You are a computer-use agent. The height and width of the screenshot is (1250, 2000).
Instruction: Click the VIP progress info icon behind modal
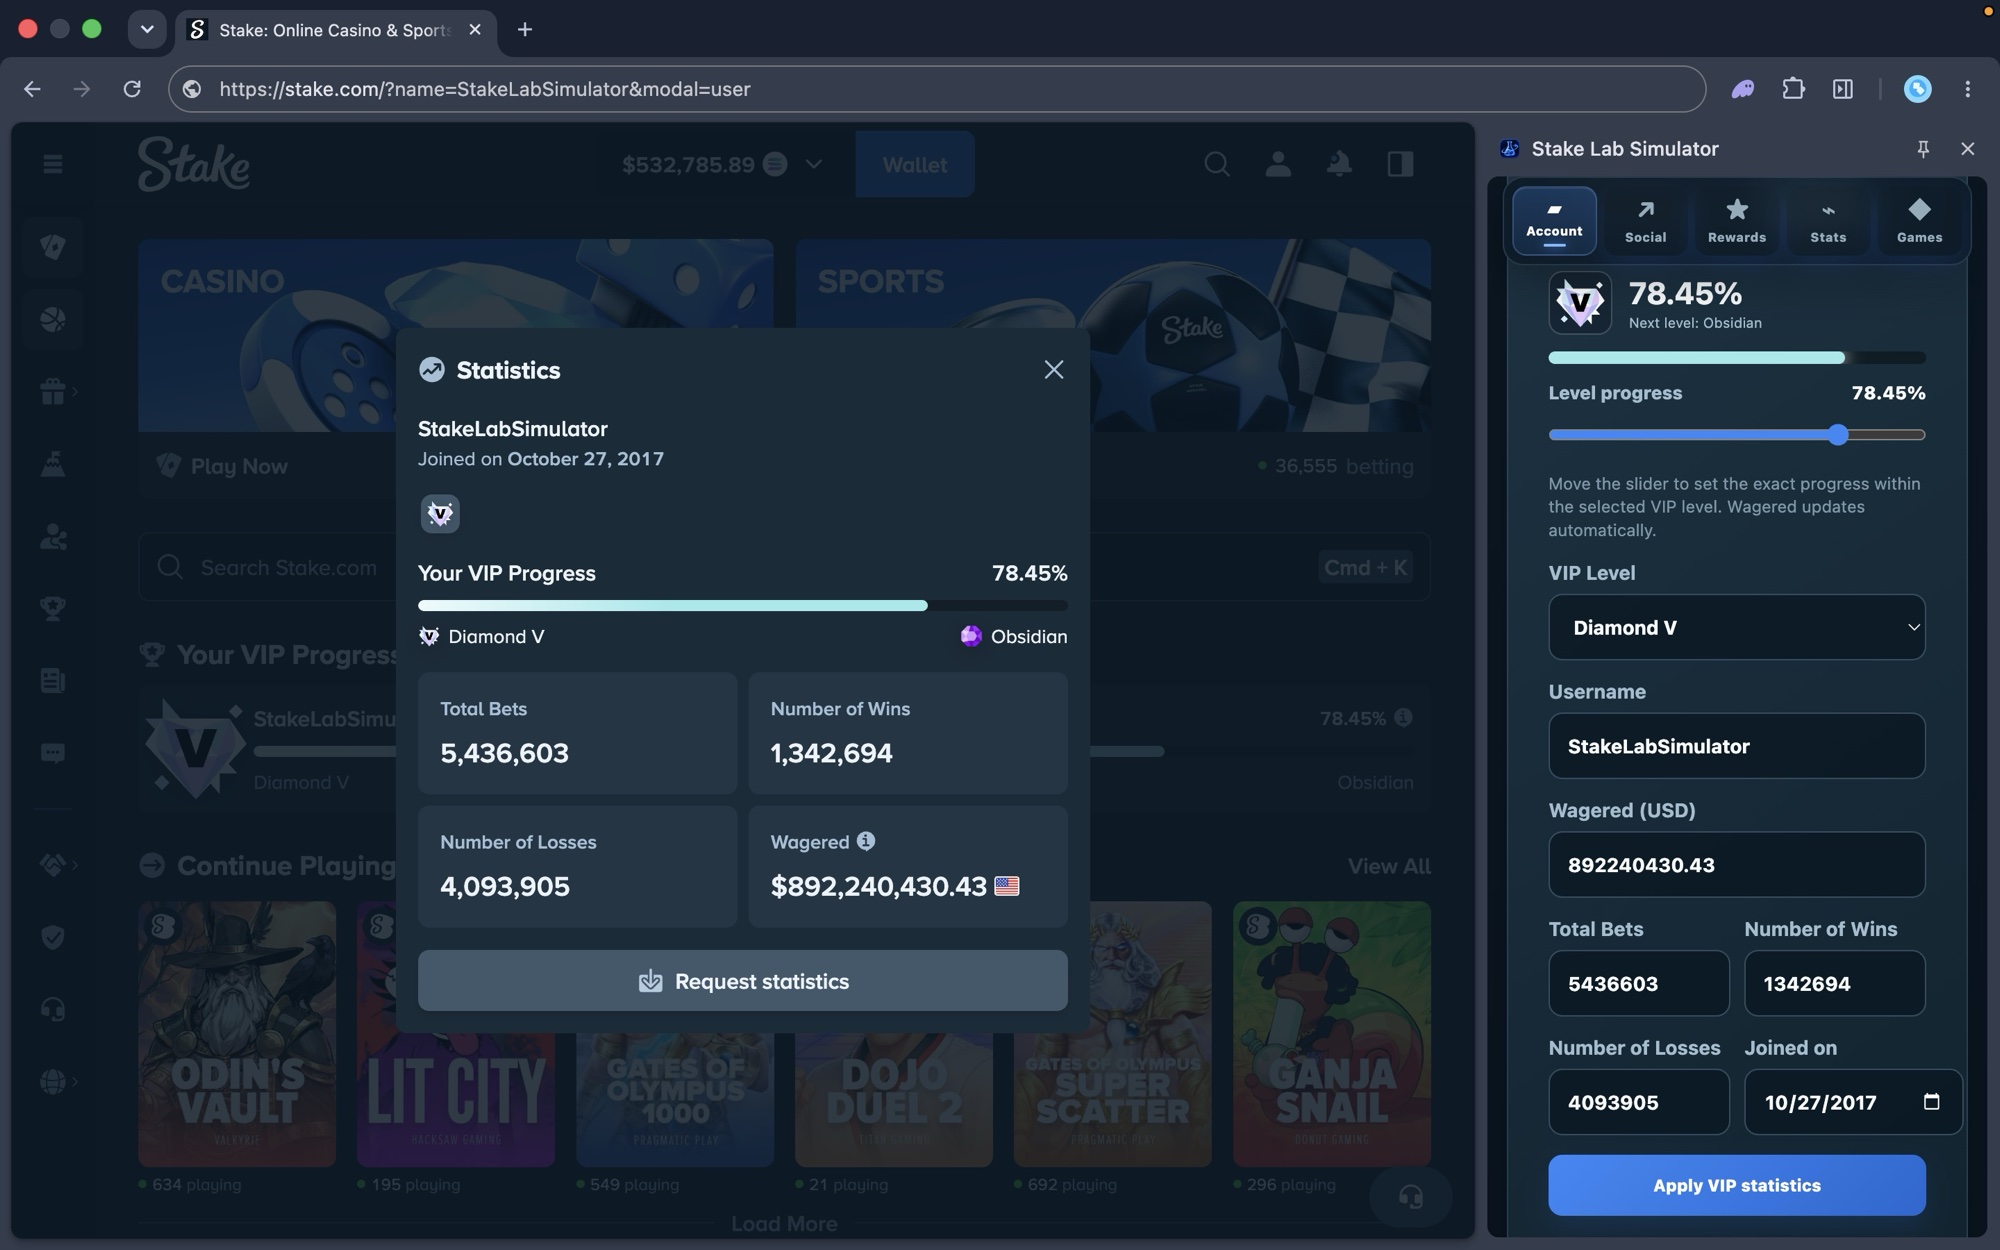(1403, 717)
